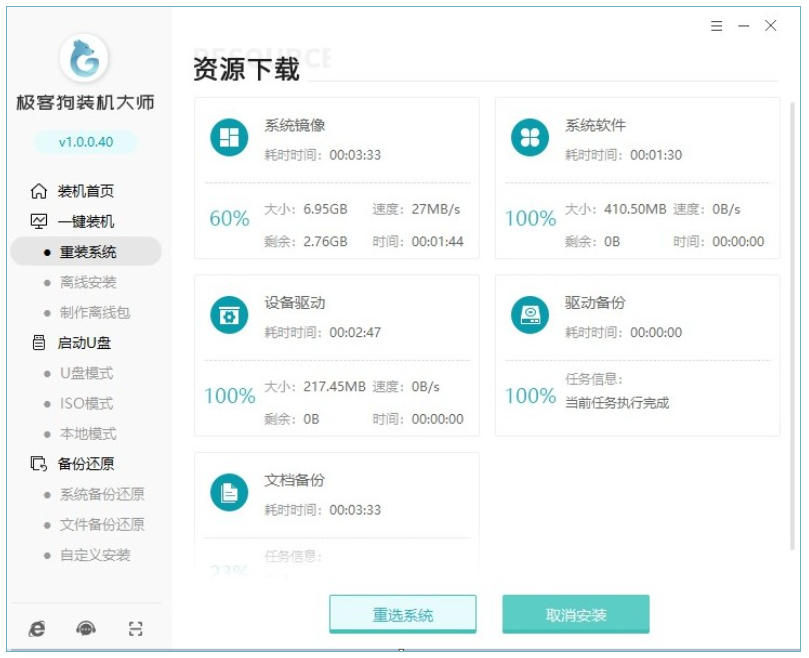The width and height of the screenshot is (809, 658).
Task: Click the 资源下载 page heading
Action: point(246,69)
